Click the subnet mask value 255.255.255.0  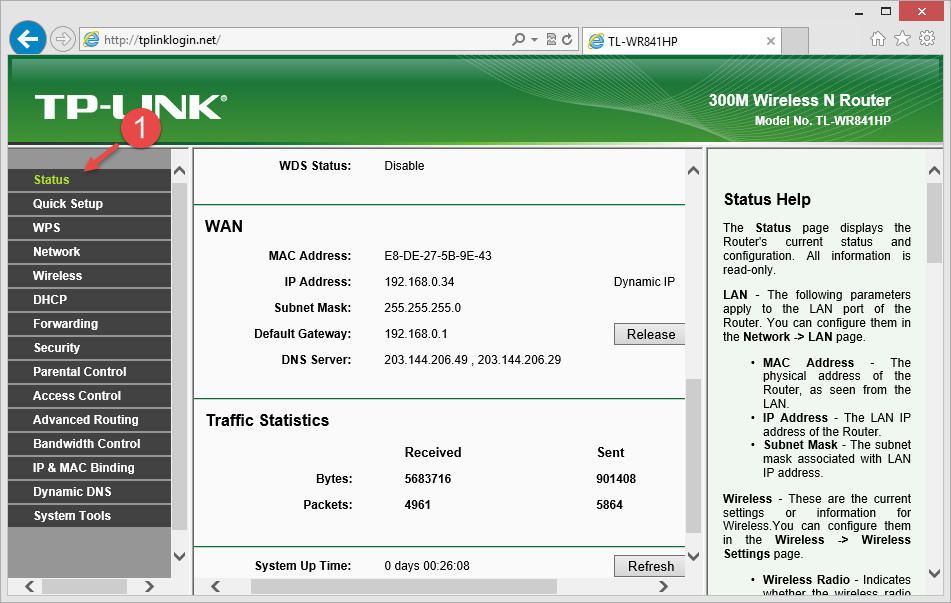[x=422, y=308]
